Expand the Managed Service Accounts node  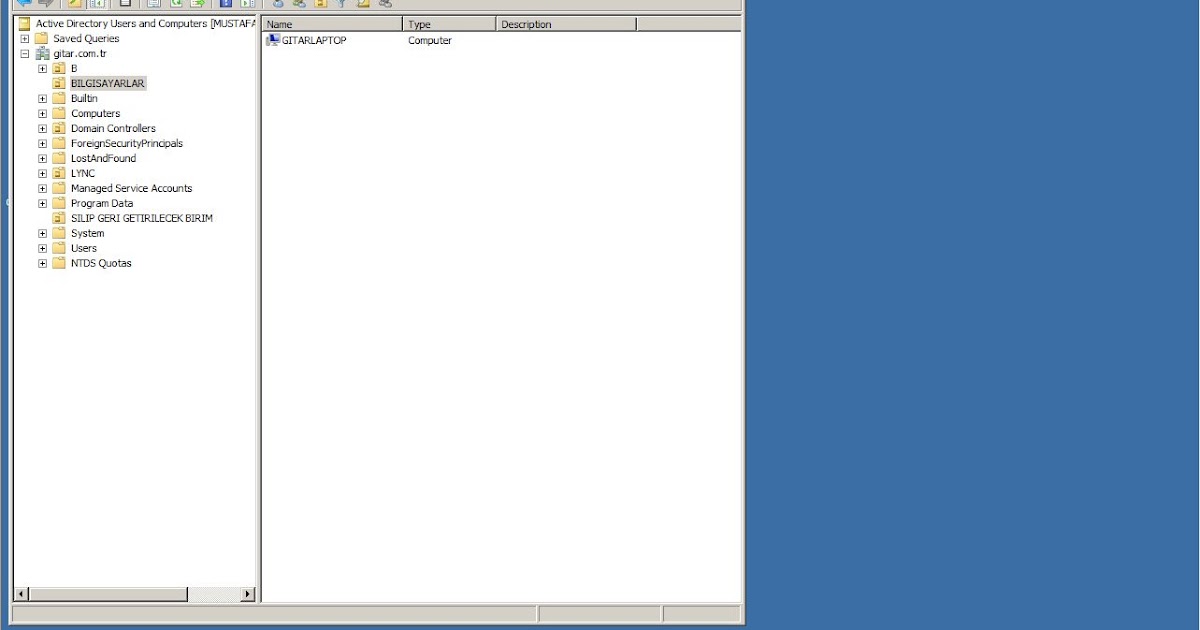[42, 189]
